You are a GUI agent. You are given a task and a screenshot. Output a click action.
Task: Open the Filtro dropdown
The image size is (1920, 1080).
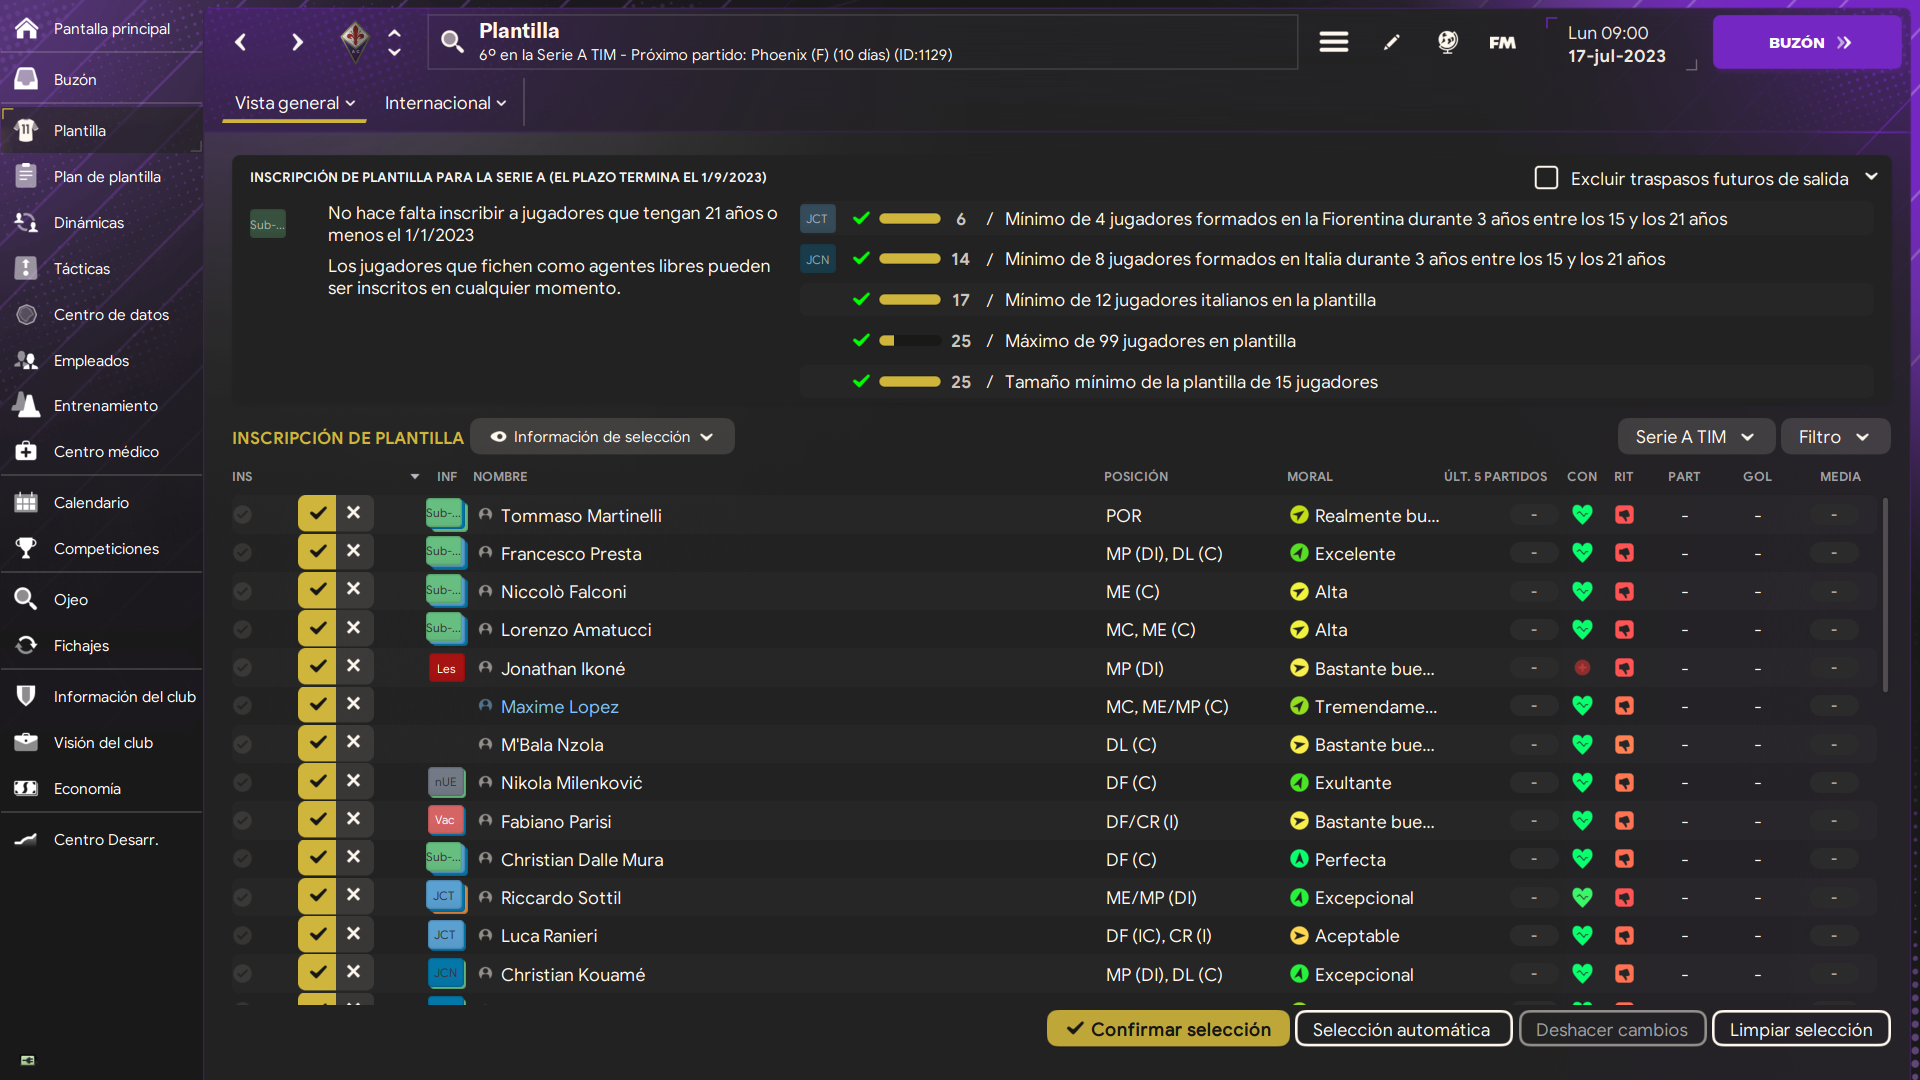[x=1834, y=437]
